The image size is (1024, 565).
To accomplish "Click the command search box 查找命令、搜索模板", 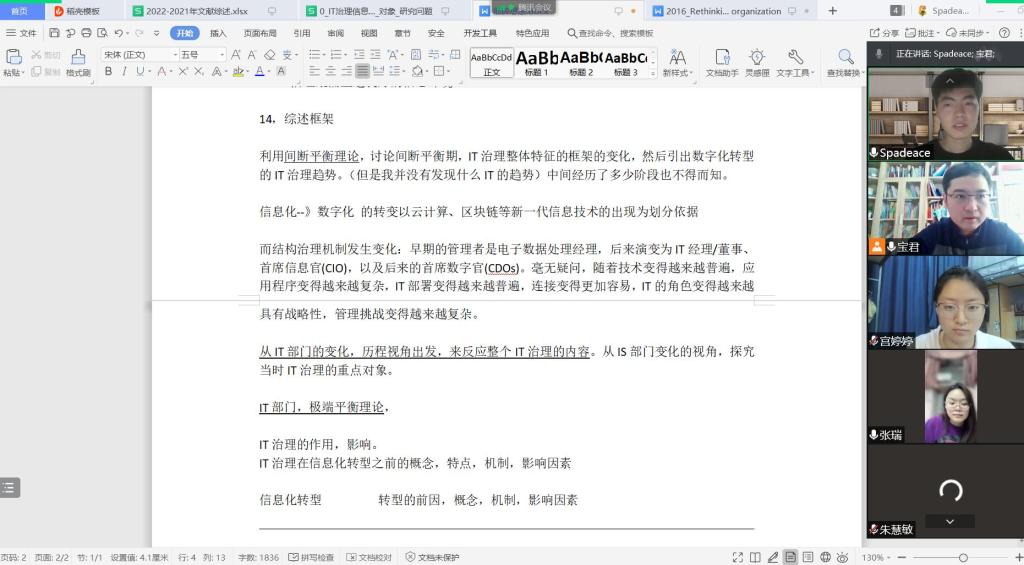I will tap(611, 33).
